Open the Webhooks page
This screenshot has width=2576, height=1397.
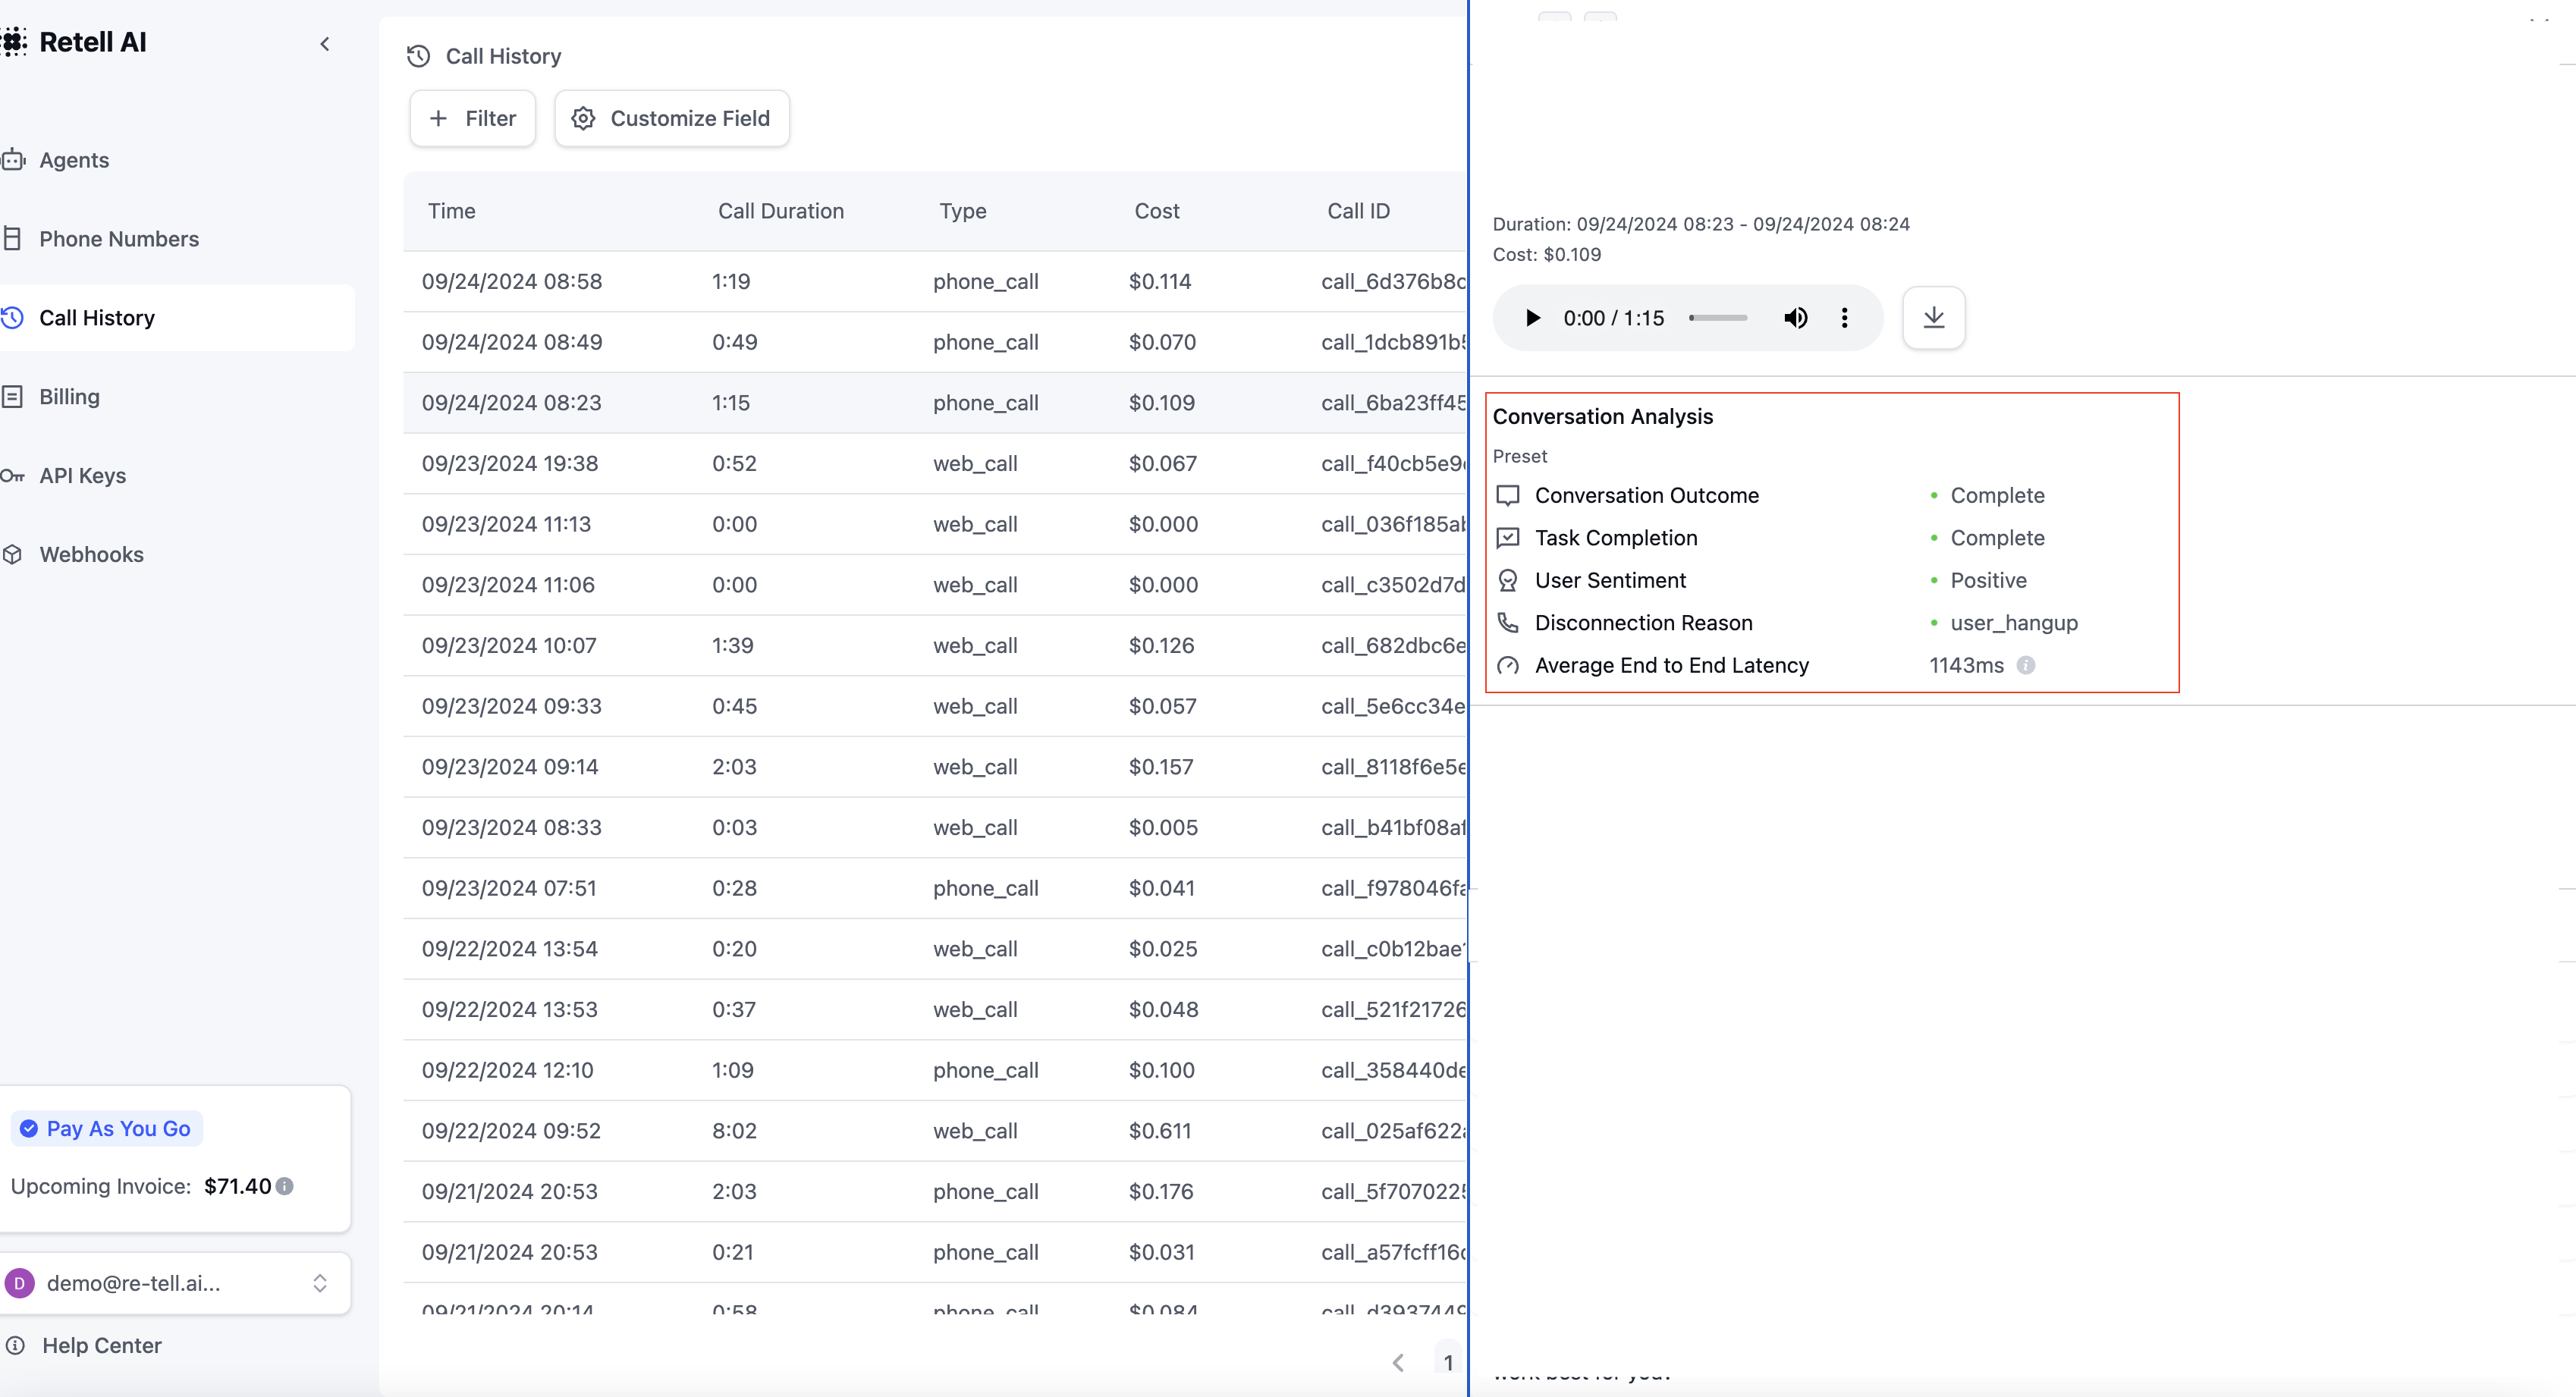pyautogui.click(x=91, y=555)
